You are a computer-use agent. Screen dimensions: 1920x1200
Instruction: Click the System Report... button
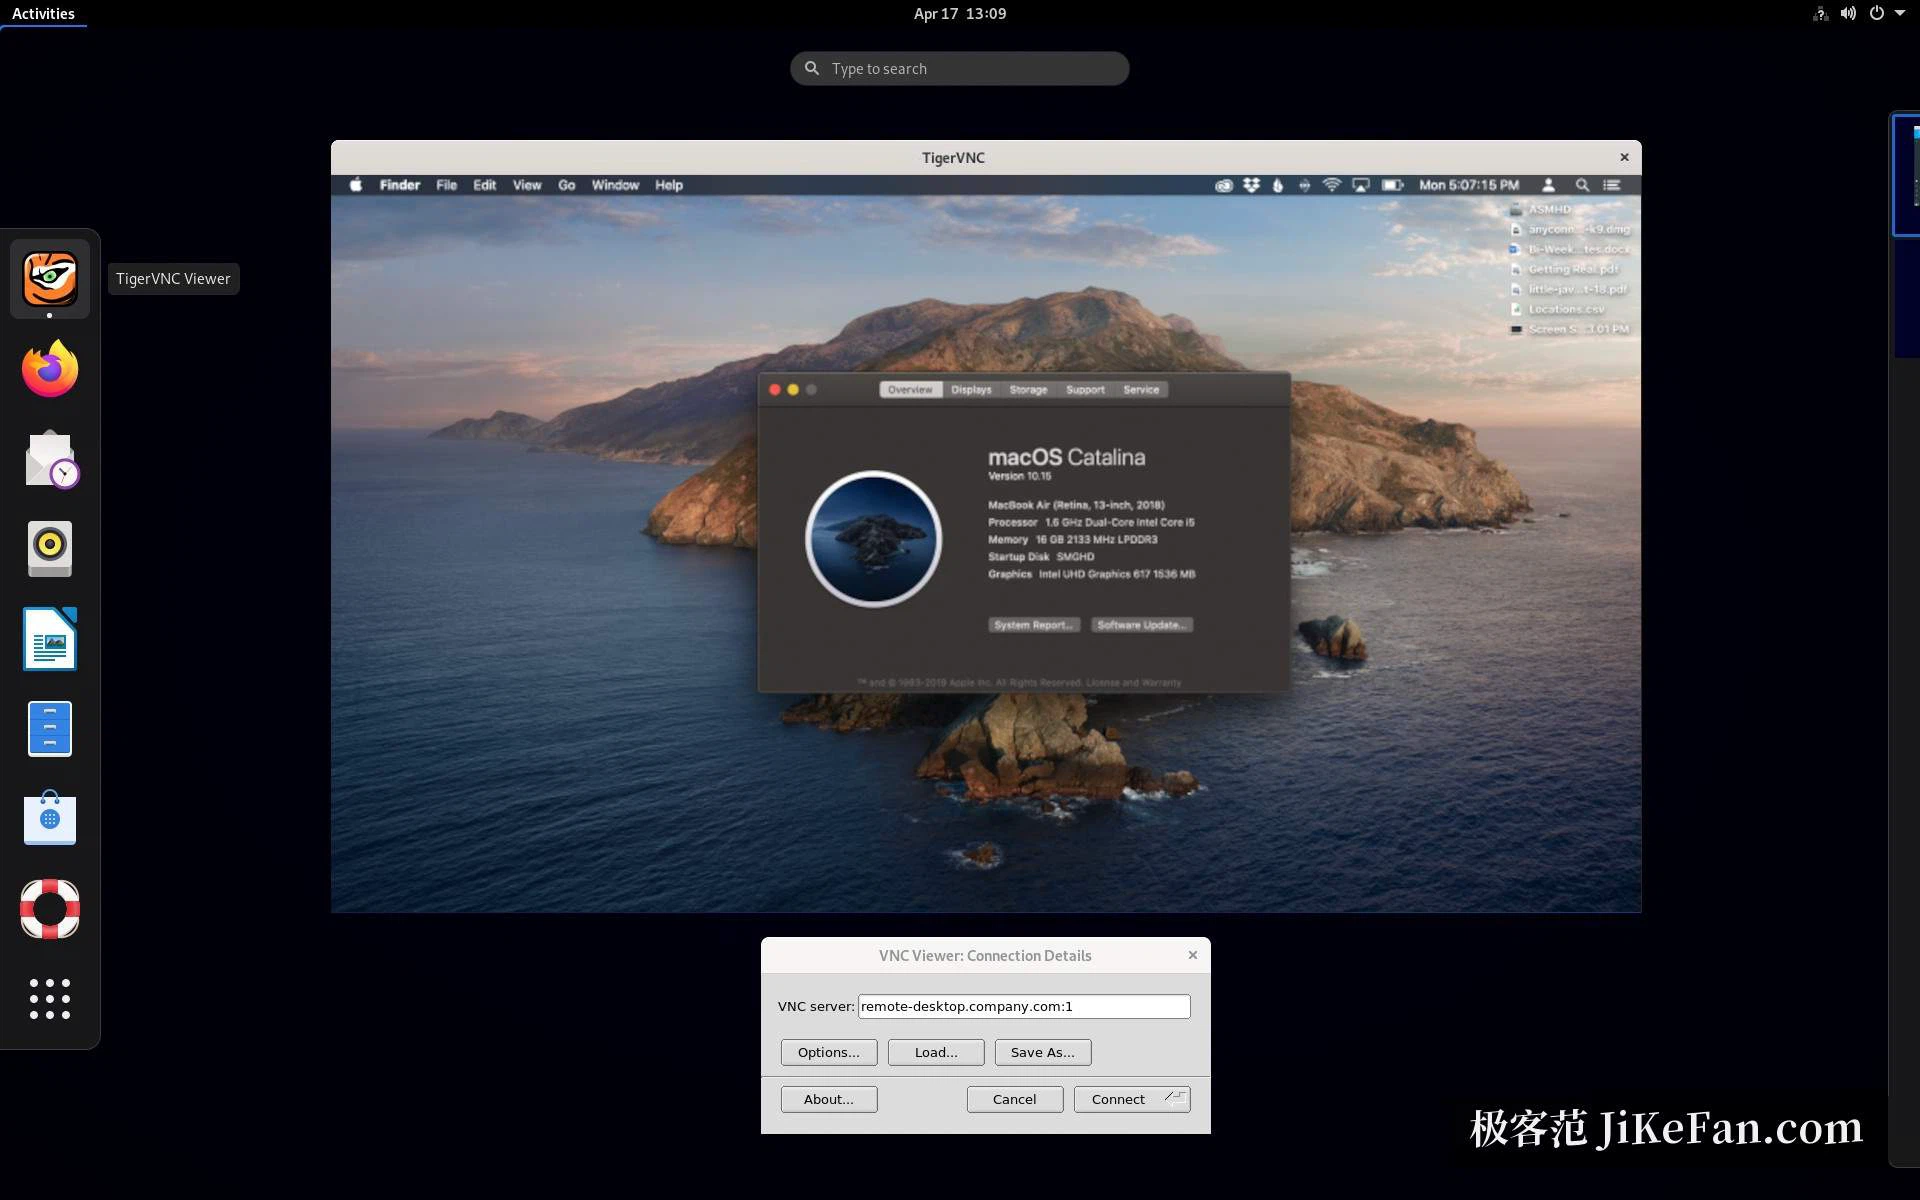[1034, 625]
